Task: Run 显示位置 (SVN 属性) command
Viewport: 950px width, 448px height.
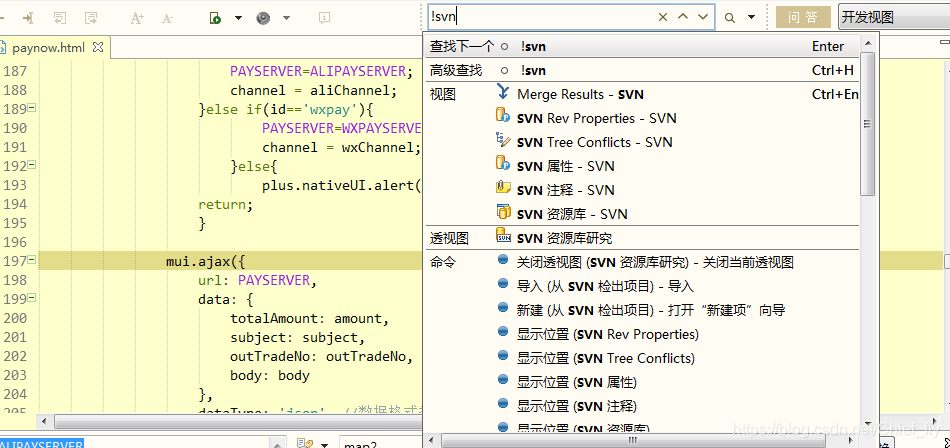Action: click(x=577, y=383)
